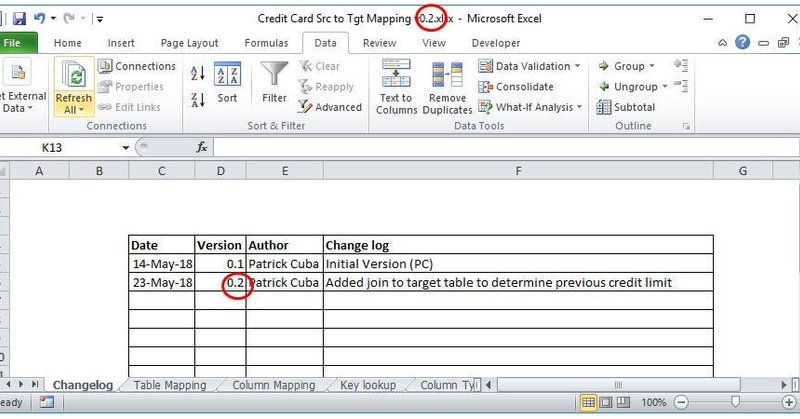Switch to the Key lookup sheet tab
The width and height of the screenshot is (800, 419).
tap(368, 385)
